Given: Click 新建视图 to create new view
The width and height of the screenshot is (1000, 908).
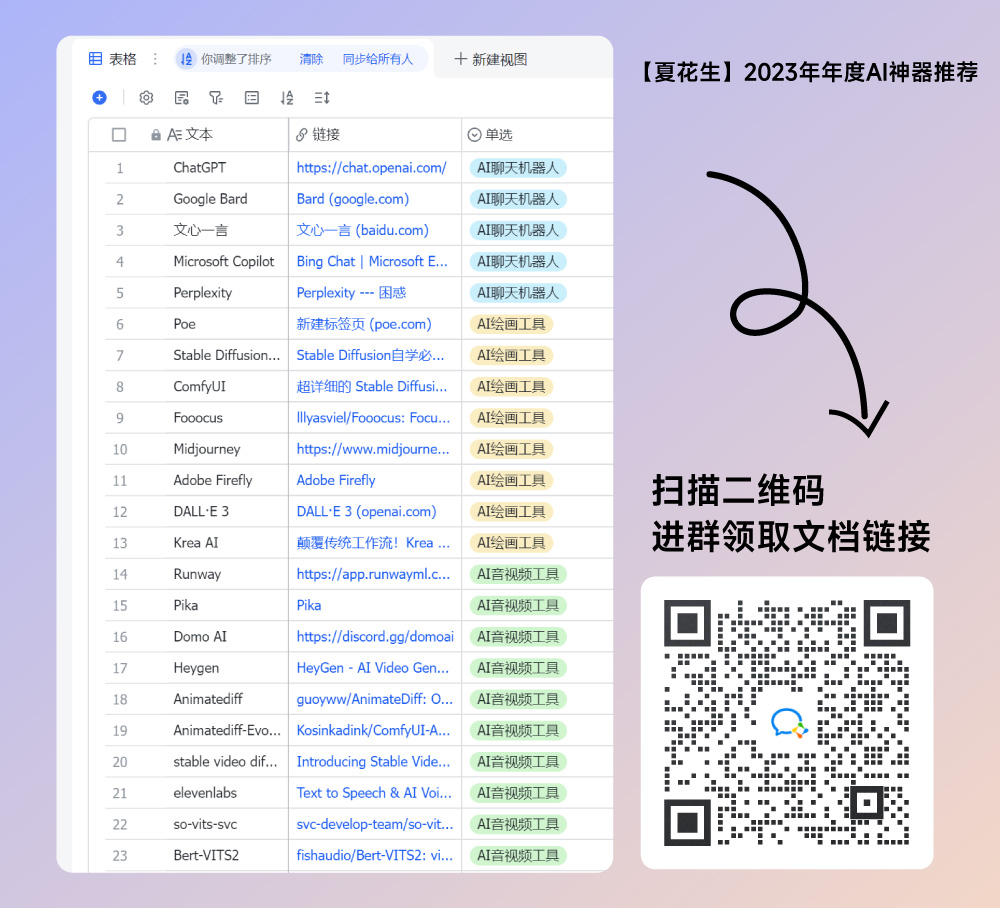Looking at the screenshot, I should pyautogui.click(x=490, y=59).
